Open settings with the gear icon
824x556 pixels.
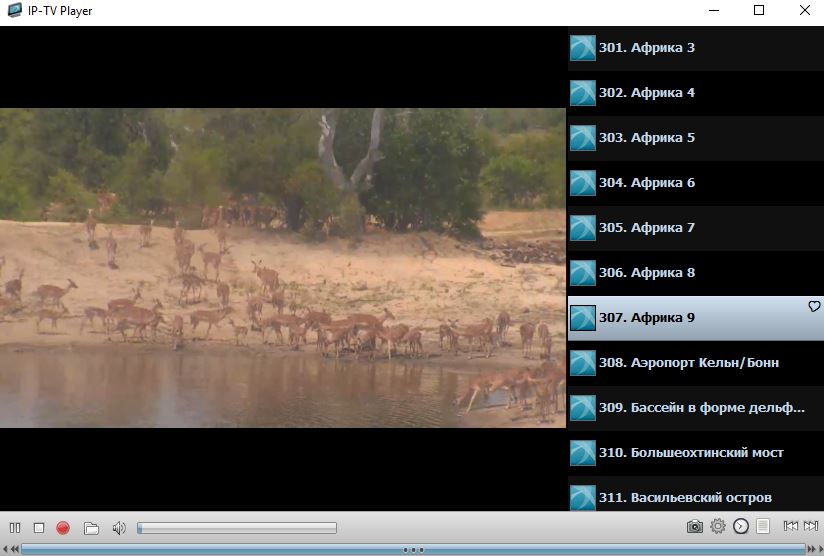click(718, 526)
